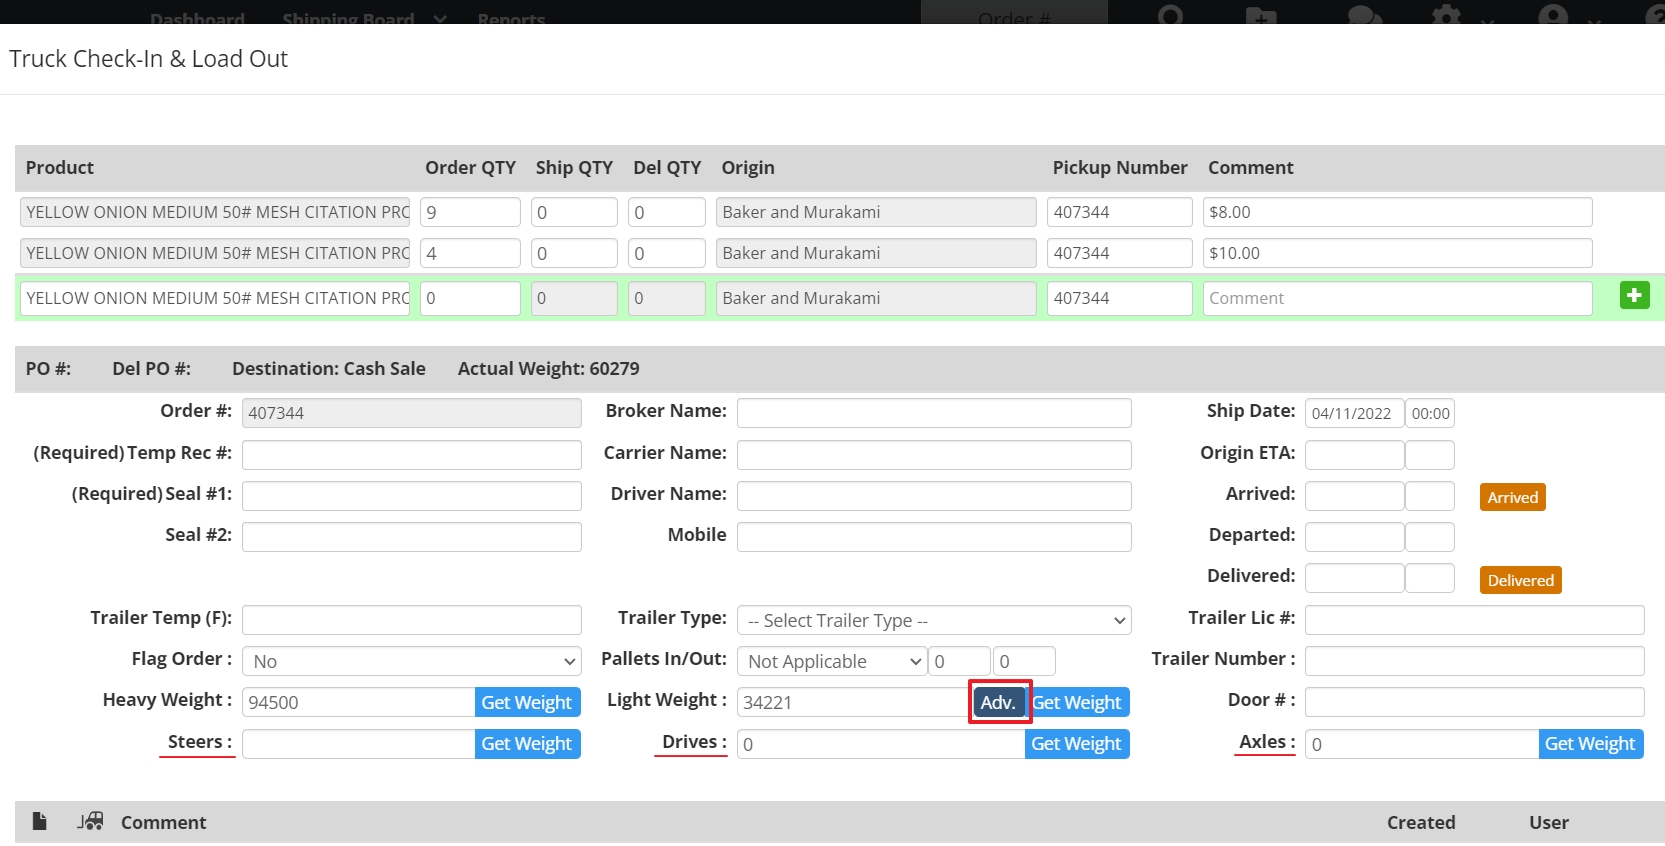1665x846 pixels.
Task: Click the document icon in comments header
Action: coord(39,821)
